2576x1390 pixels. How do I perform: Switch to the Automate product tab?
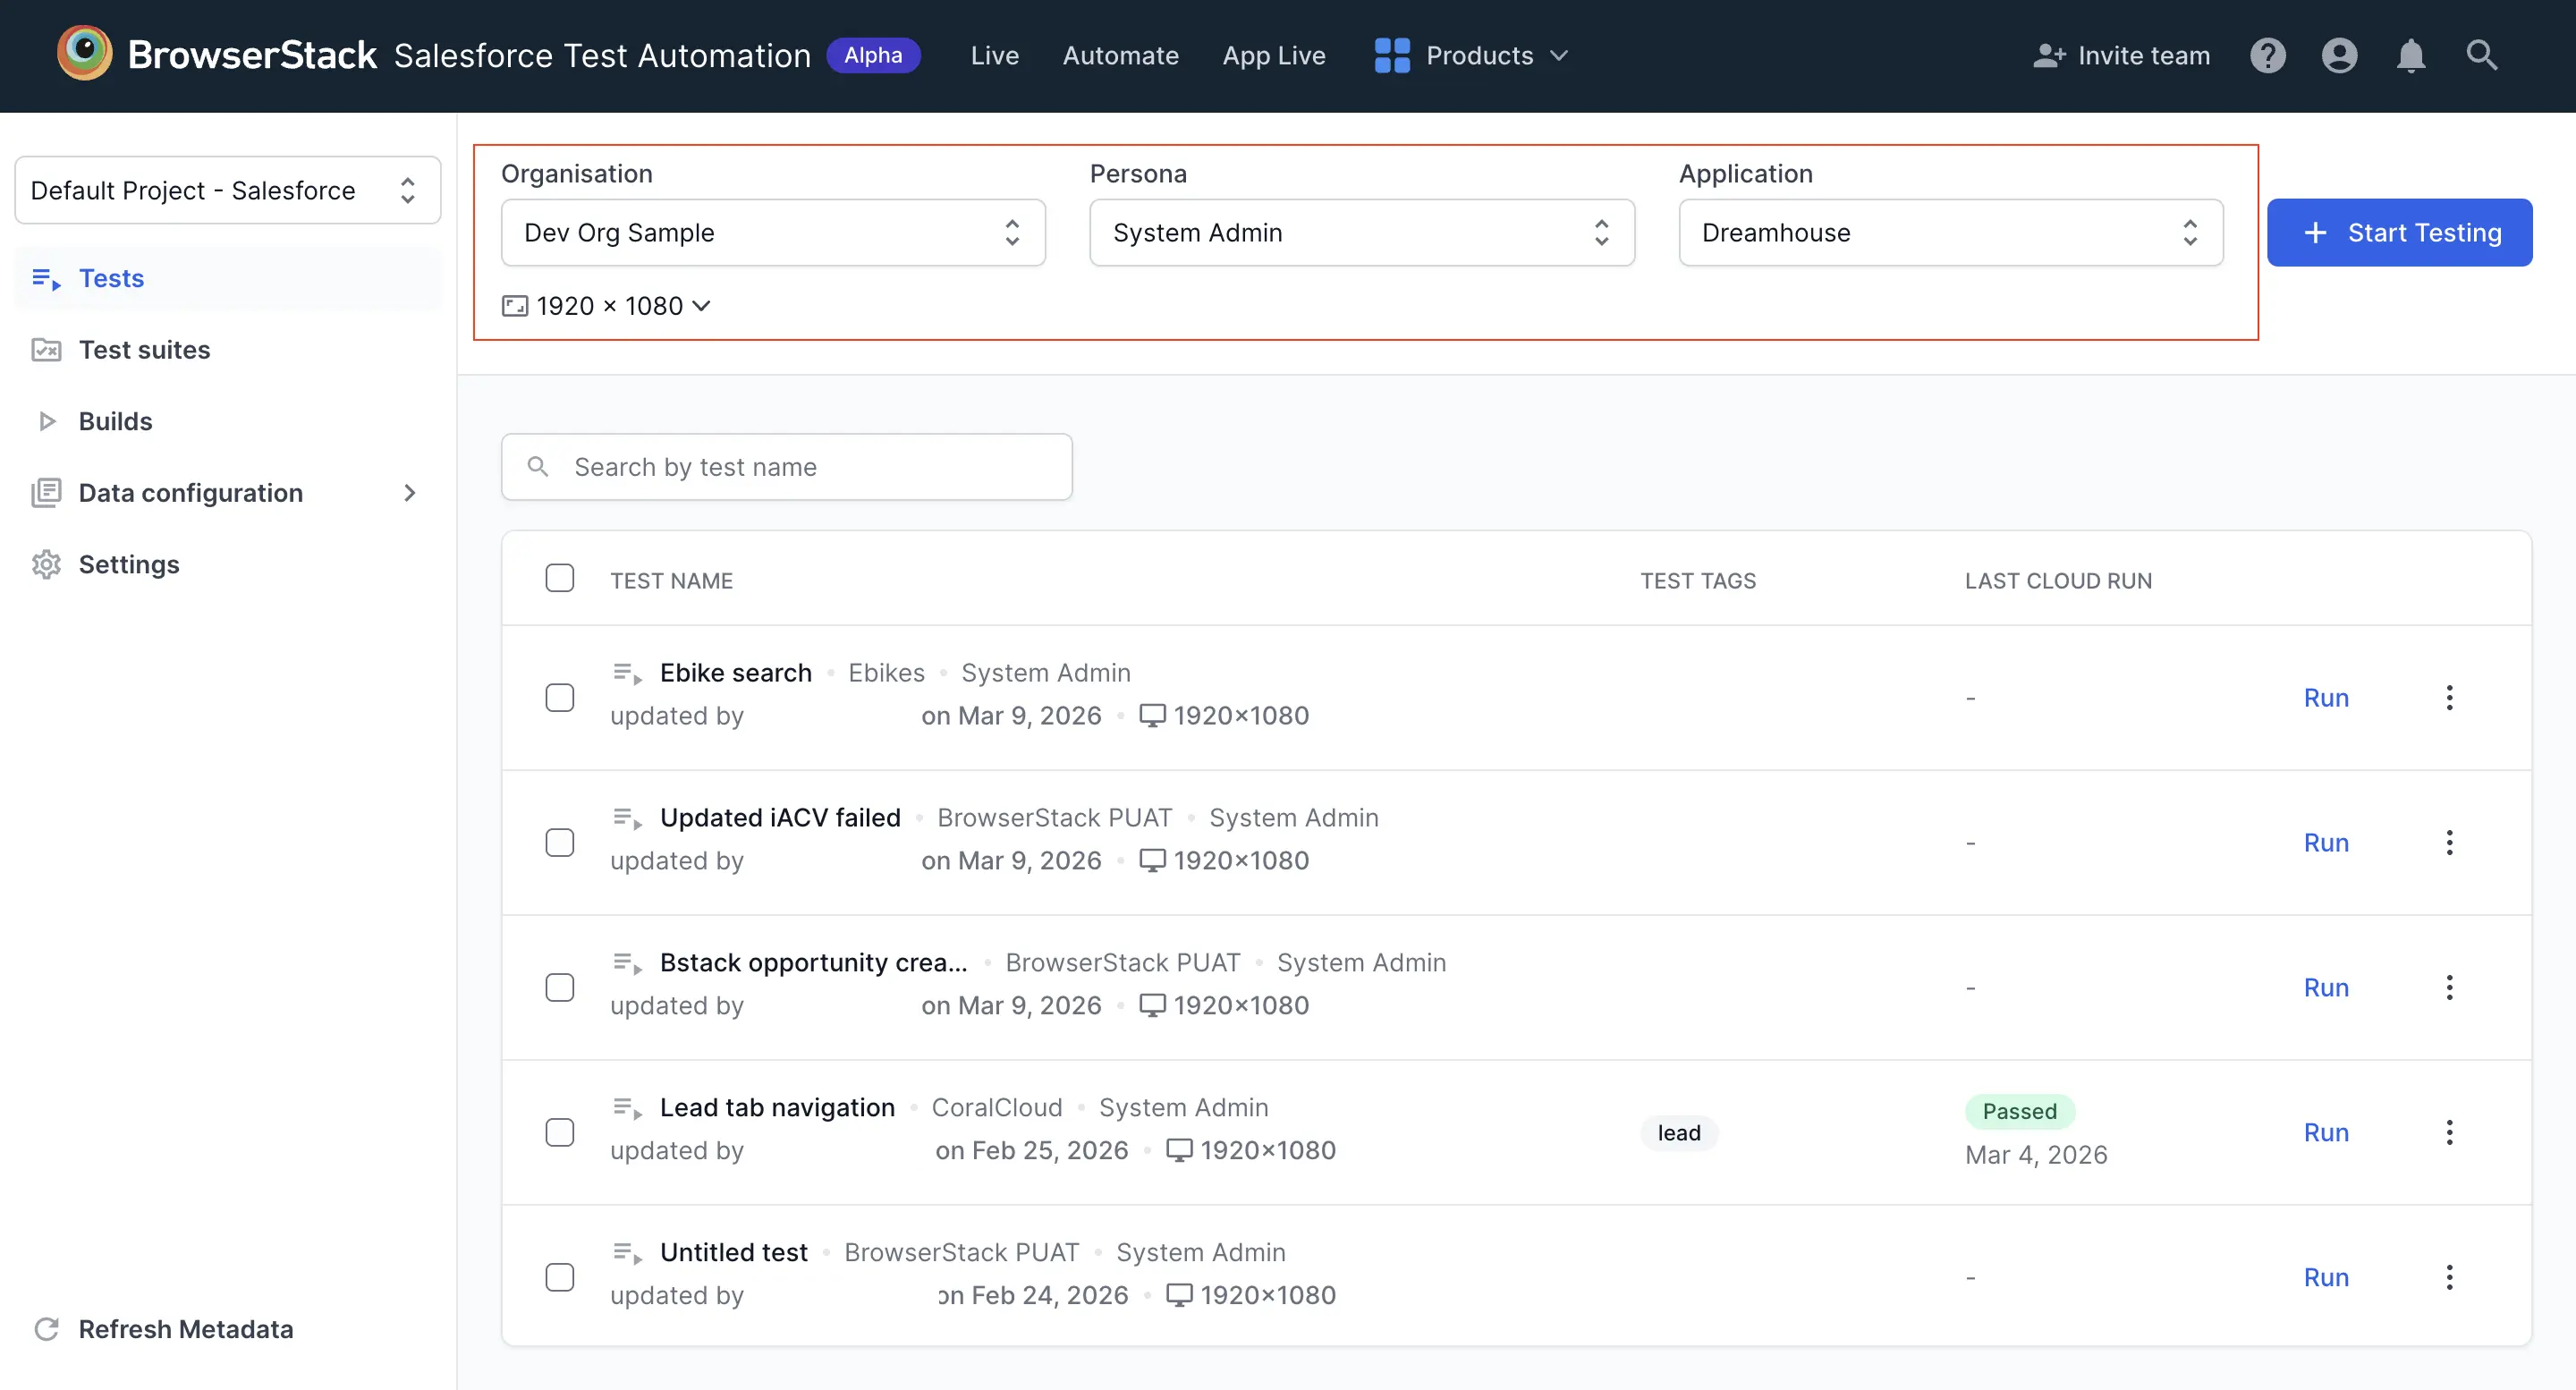pyautogui.click(x=1120, y=55)
